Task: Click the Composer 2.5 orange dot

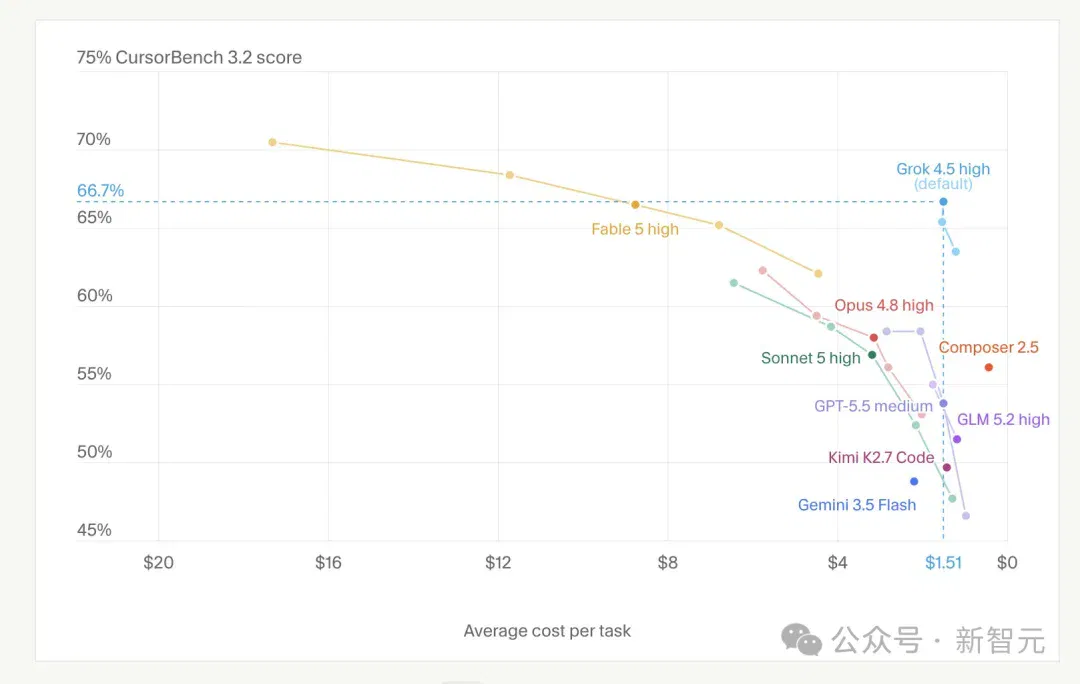Action: pos(988,367)
